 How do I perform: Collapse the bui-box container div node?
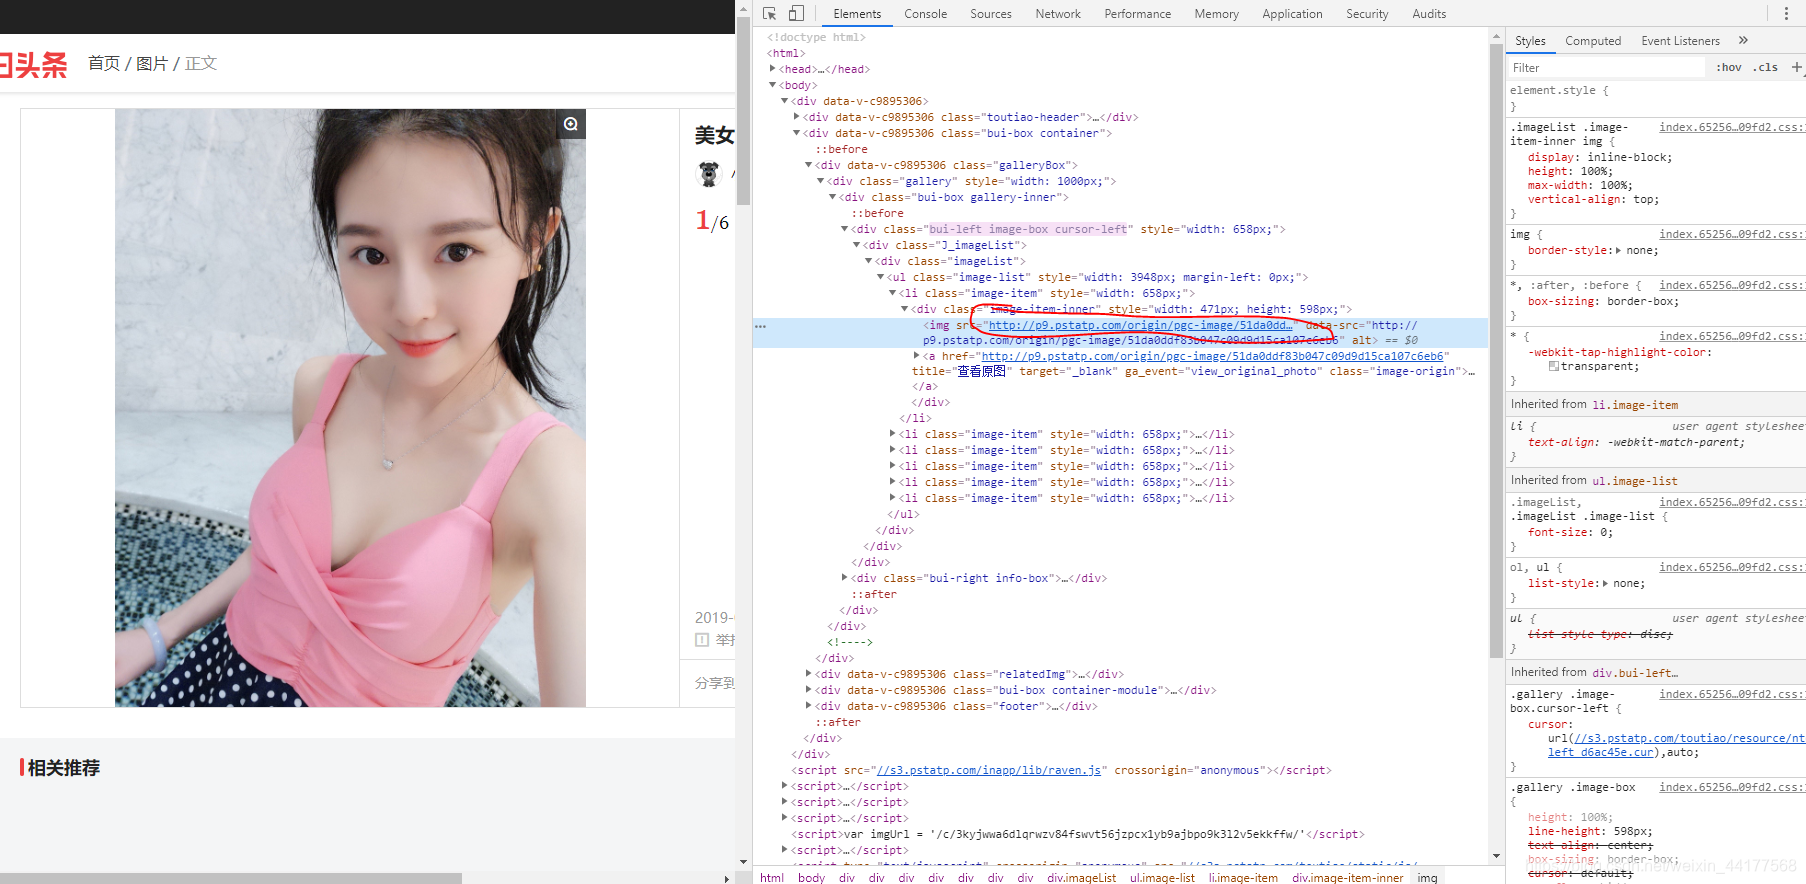tap(797, 133)
